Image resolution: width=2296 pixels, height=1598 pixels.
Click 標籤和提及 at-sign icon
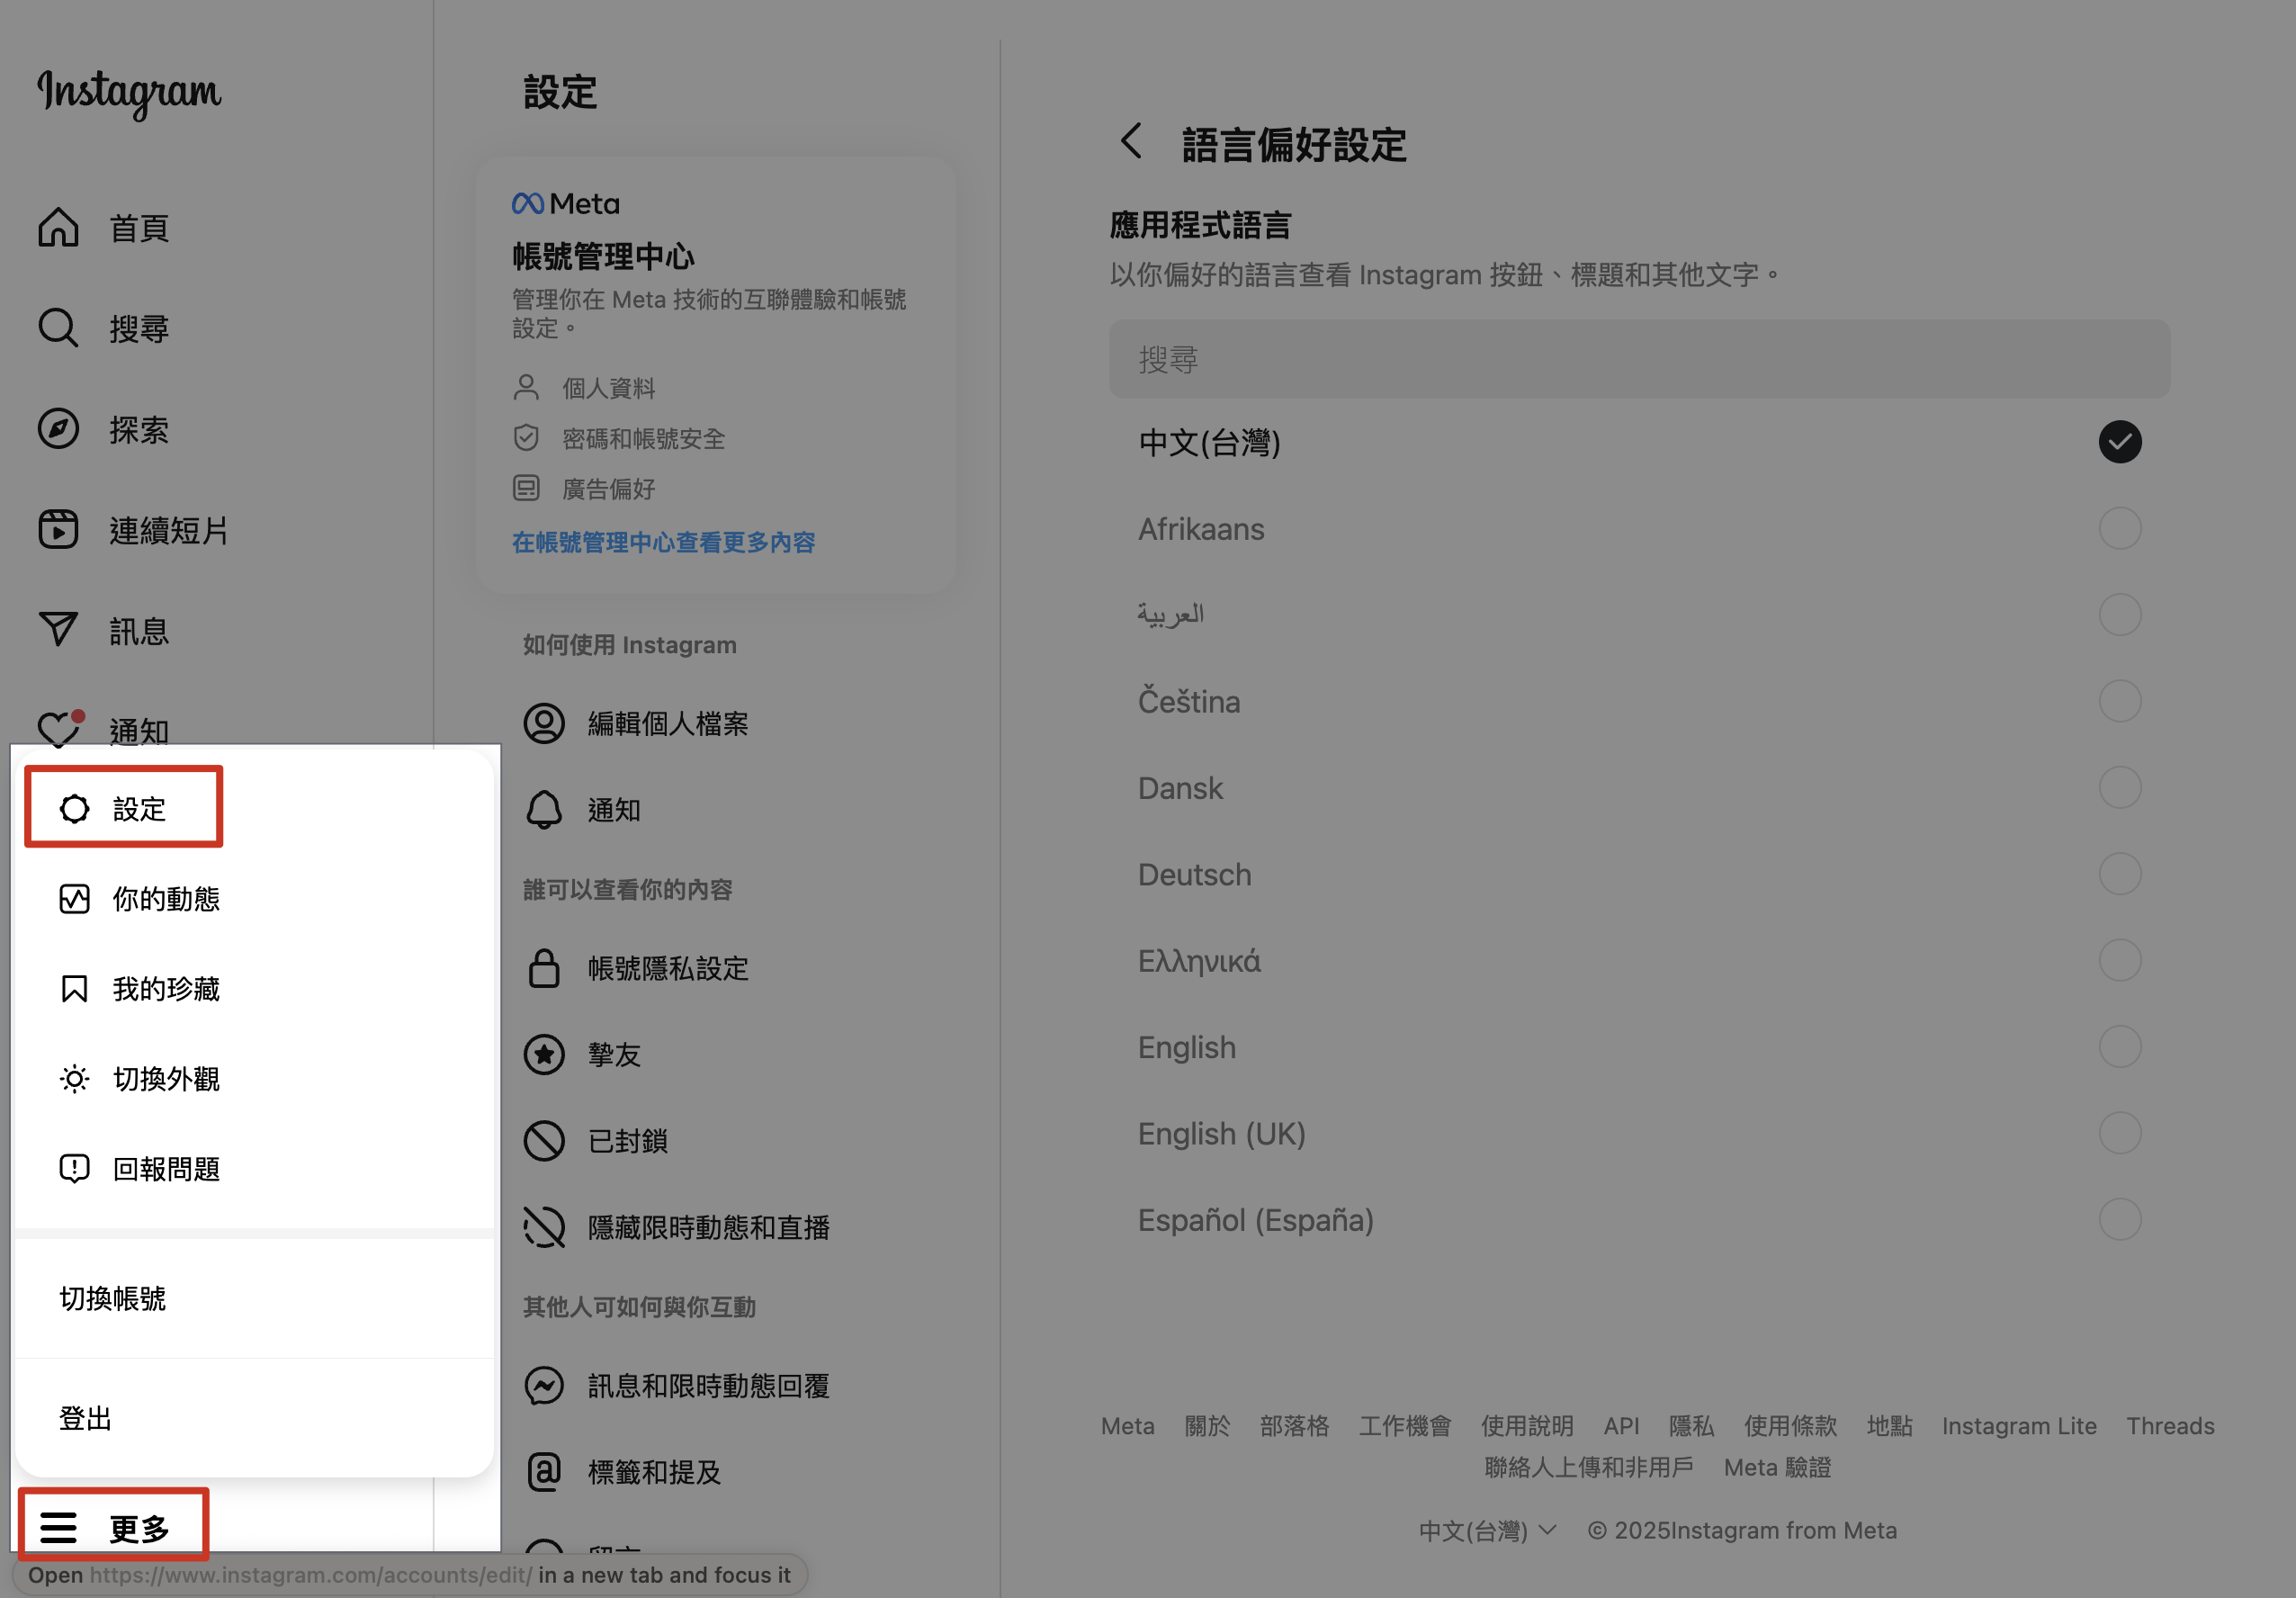coord(544,1472)
